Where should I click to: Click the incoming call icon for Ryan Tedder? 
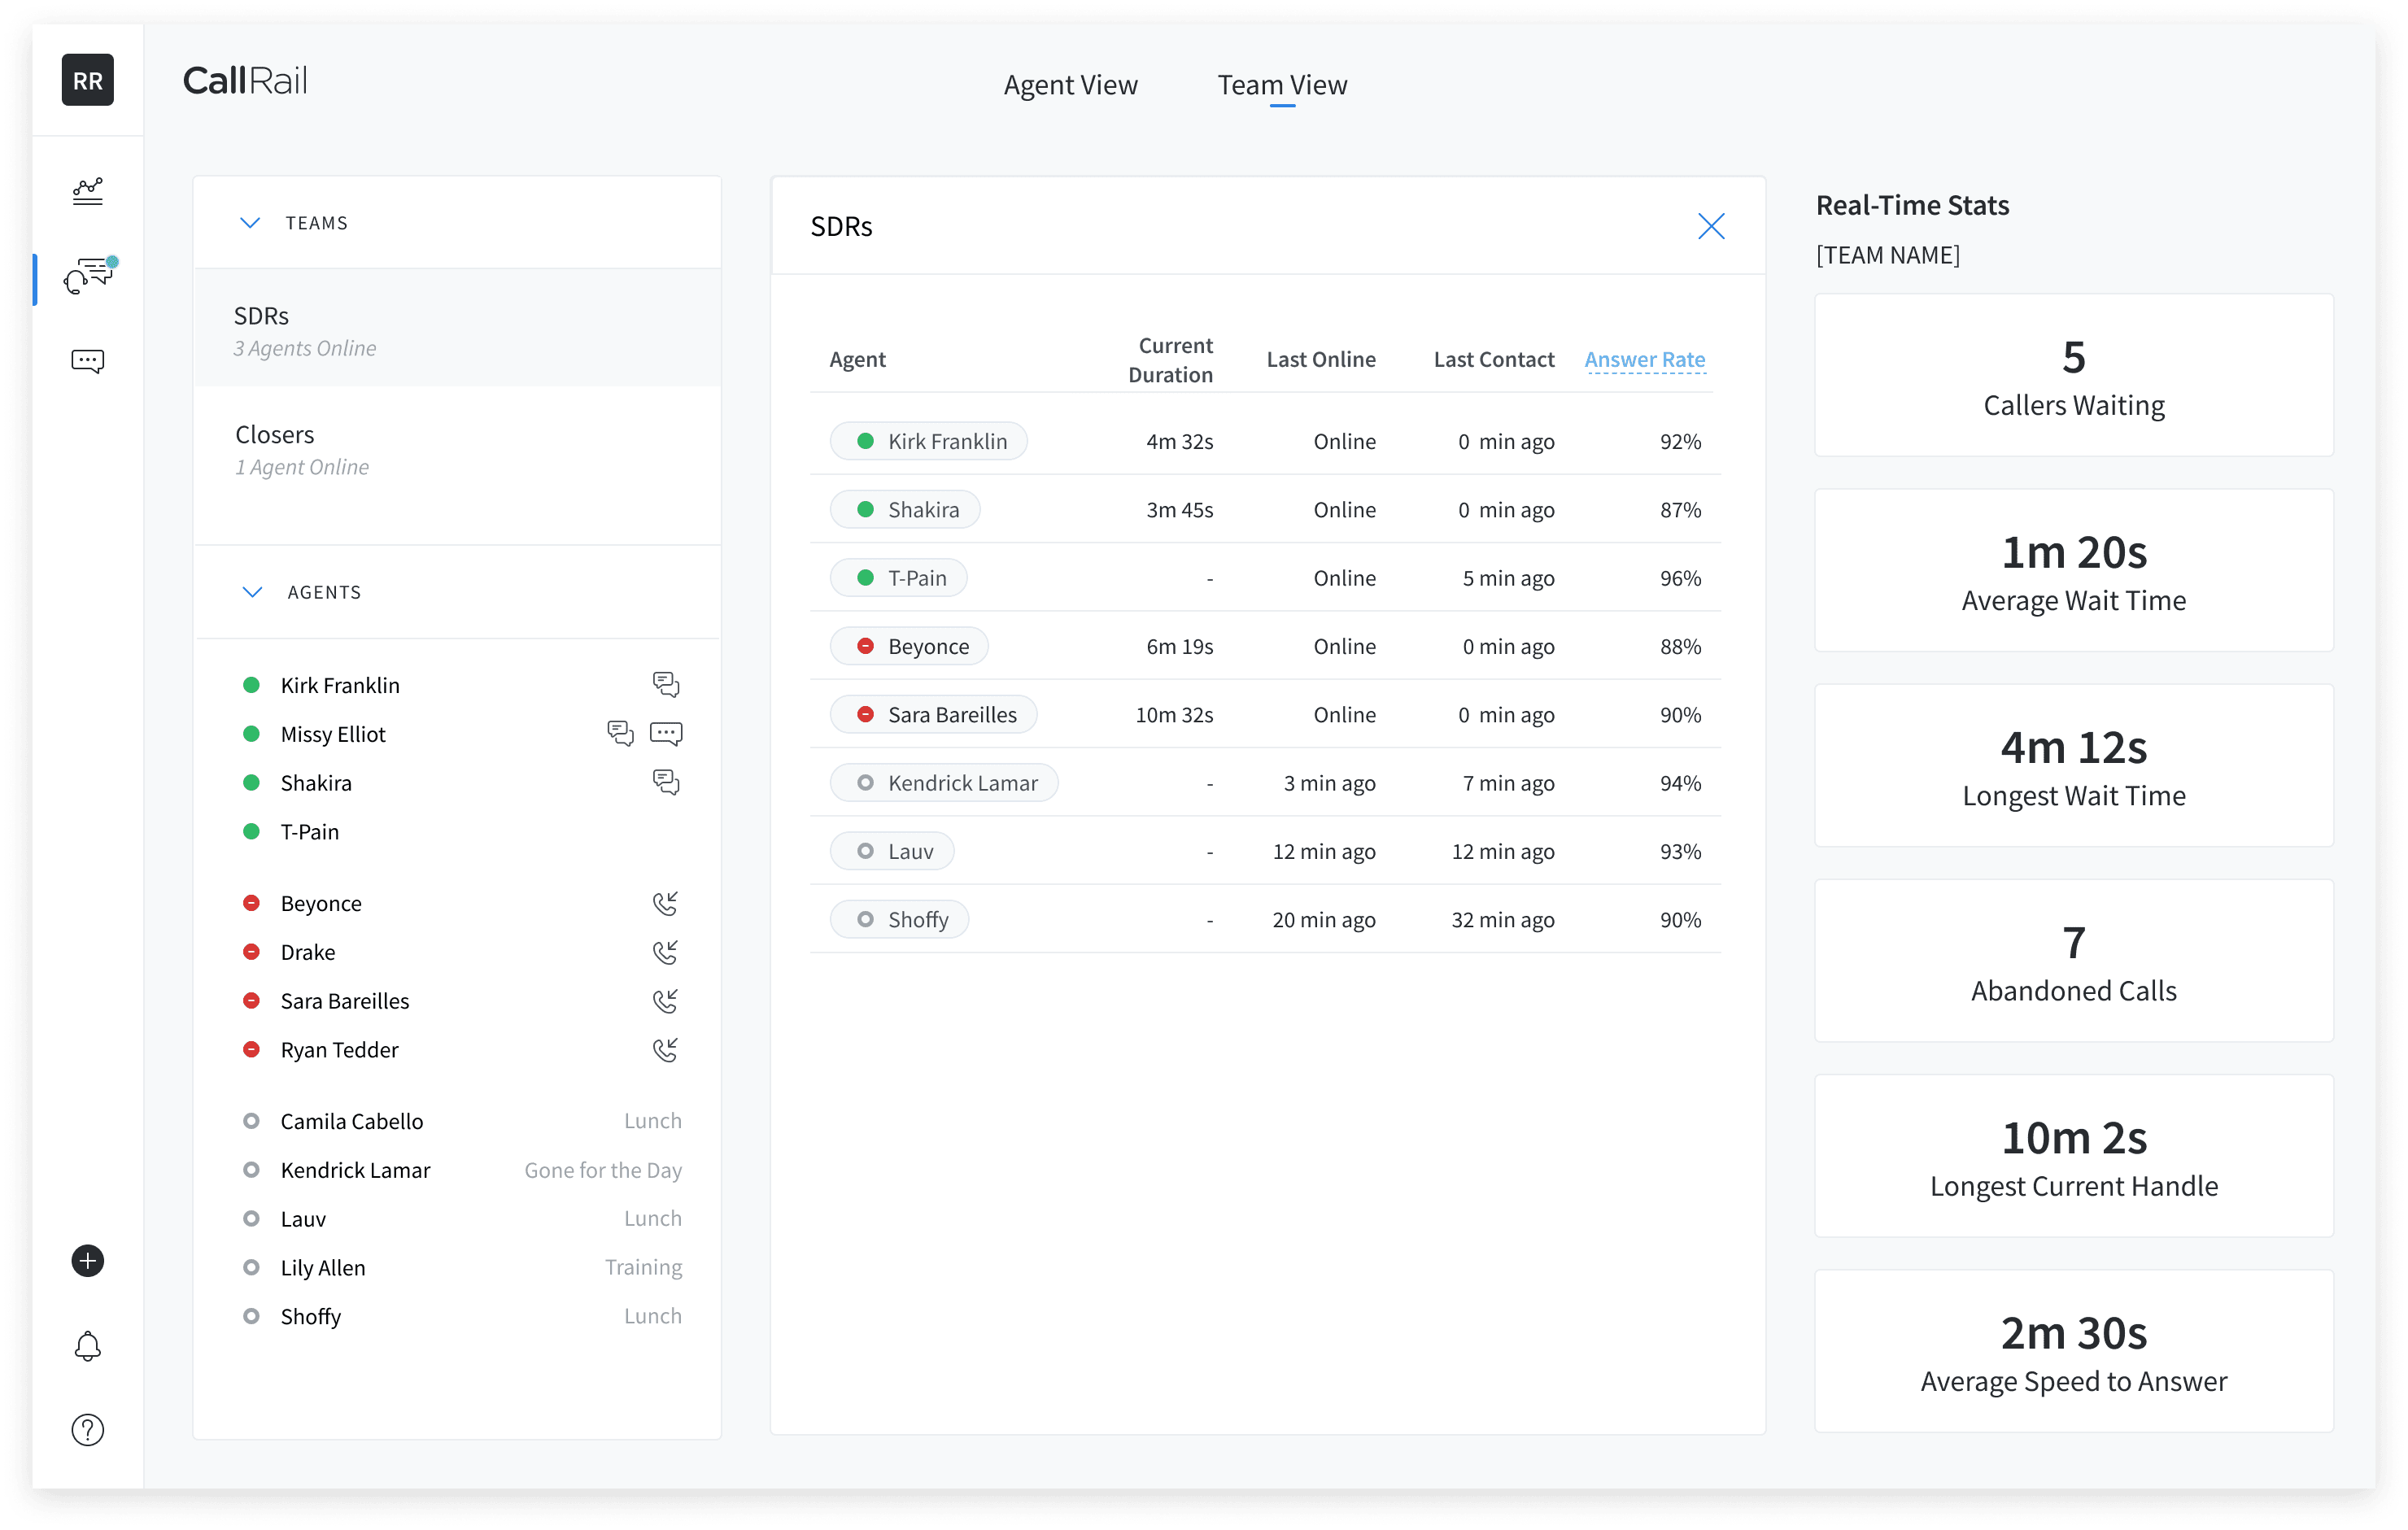pos(665,1050)
